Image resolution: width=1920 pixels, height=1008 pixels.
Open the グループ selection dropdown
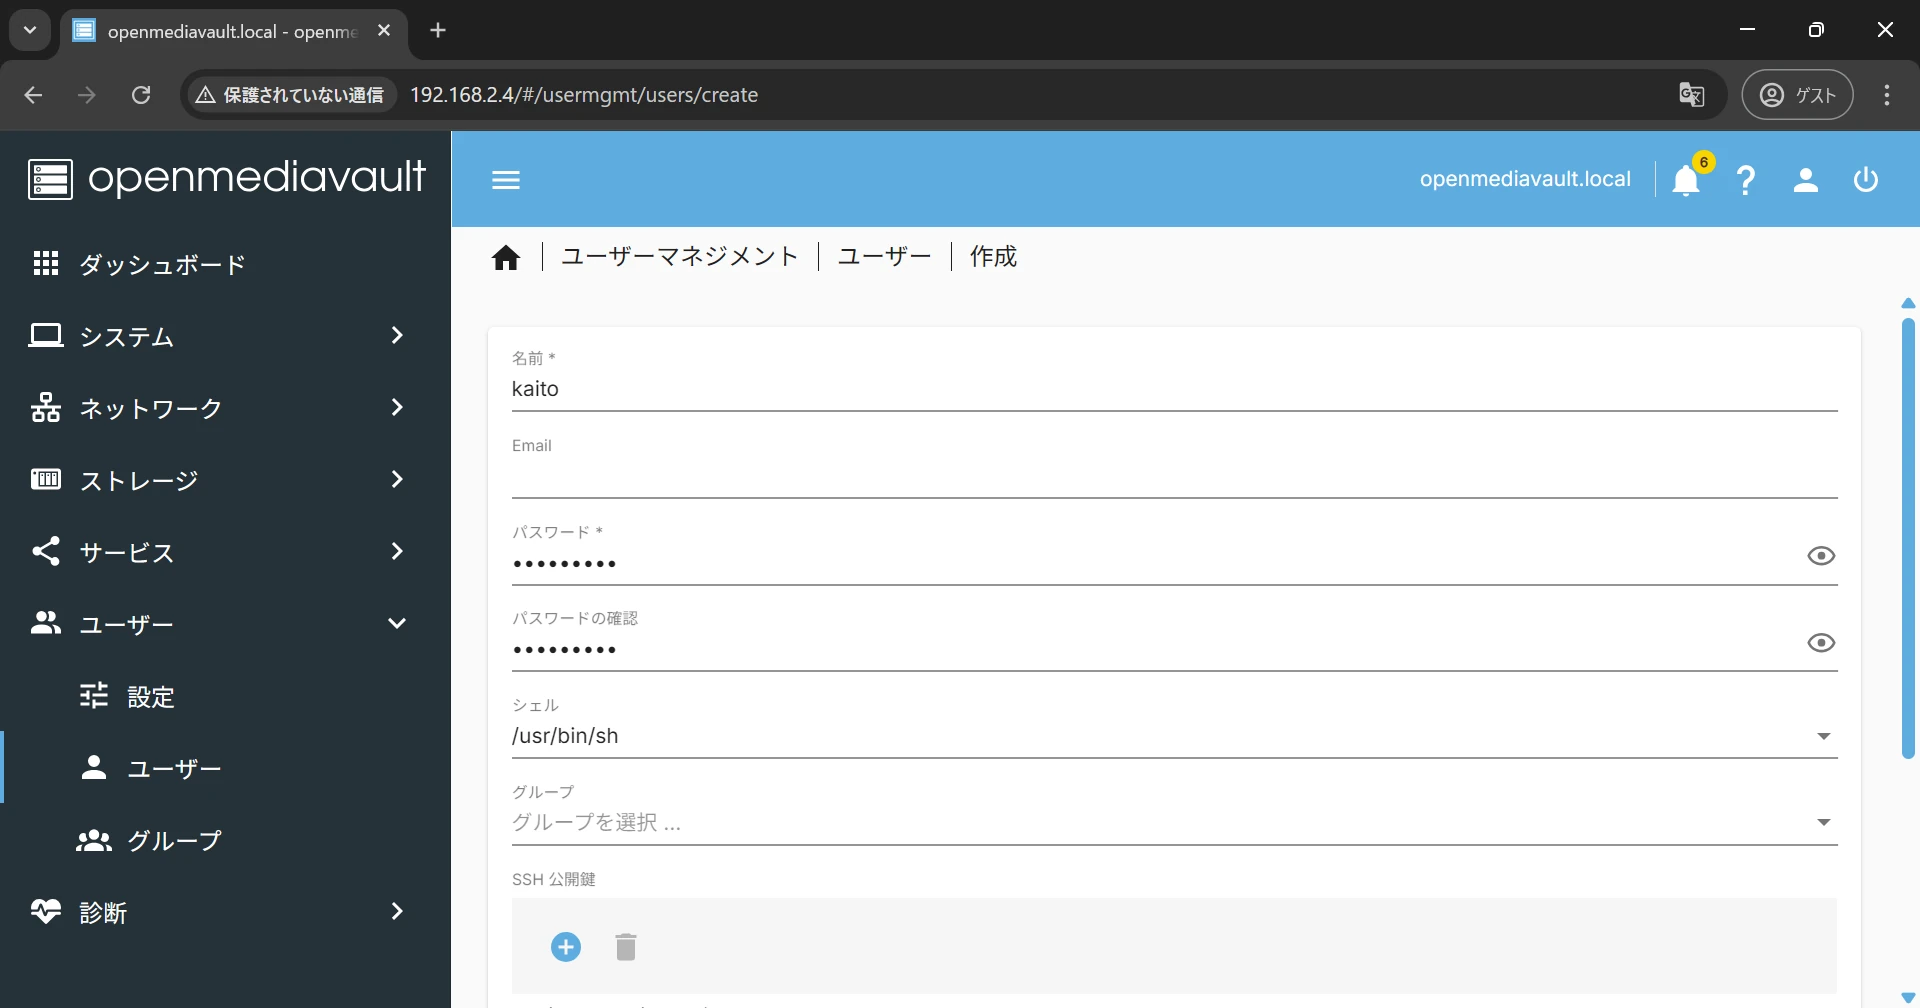click(x=1174, y=822)
